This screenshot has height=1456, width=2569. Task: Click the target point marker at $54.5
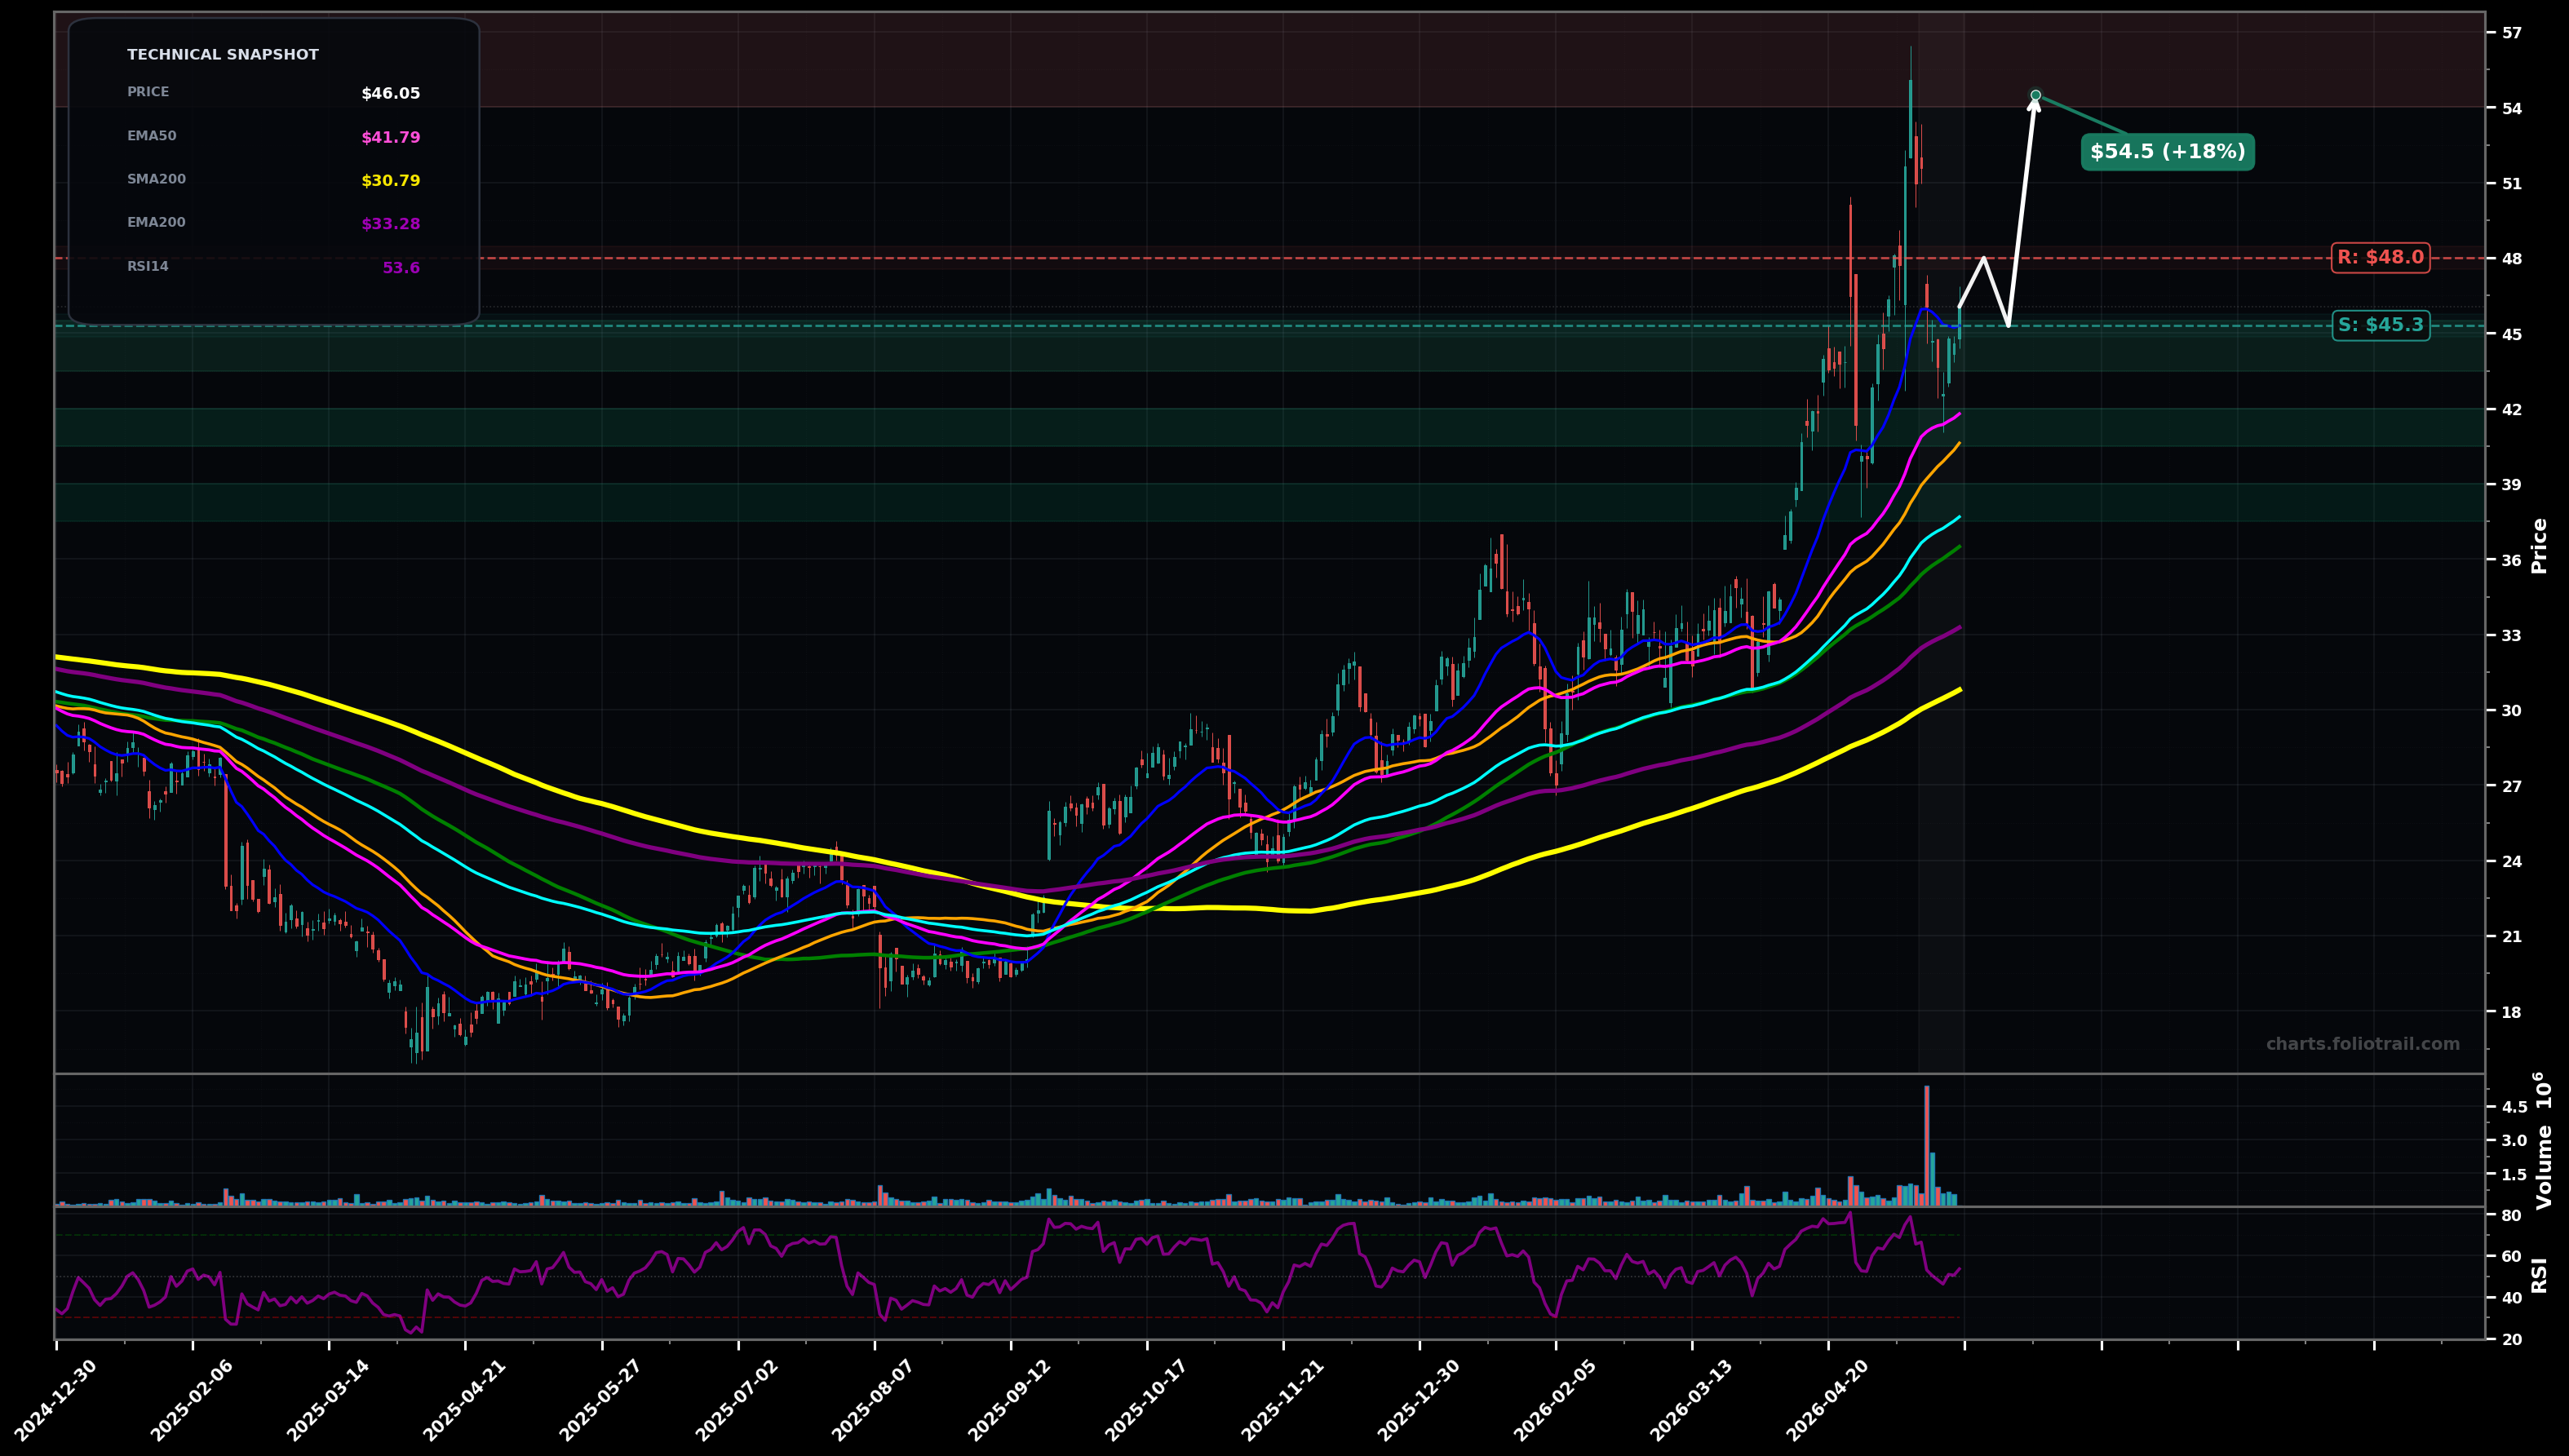2035,95
